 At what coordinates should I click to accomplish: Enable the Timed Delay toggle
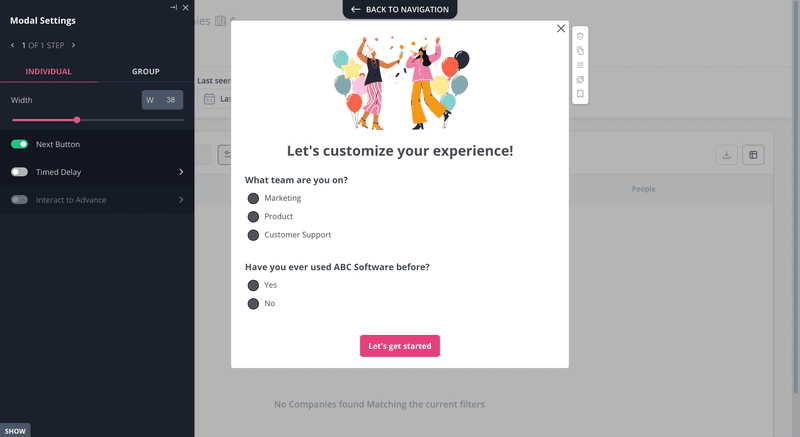pyautogui.click(x=19, y=172)
